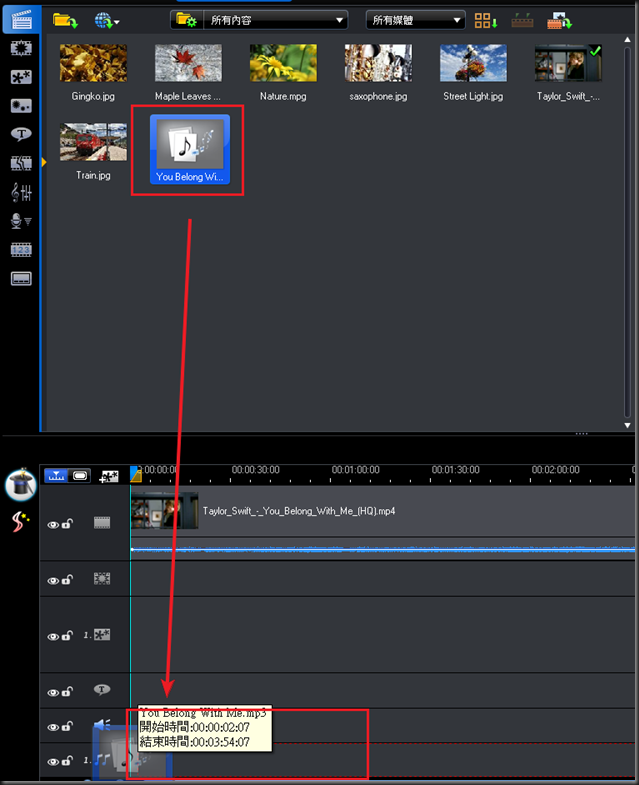639x785 pixels.
Task: Open the 所有內容 folder dropdown
Action: click(275, 21)
